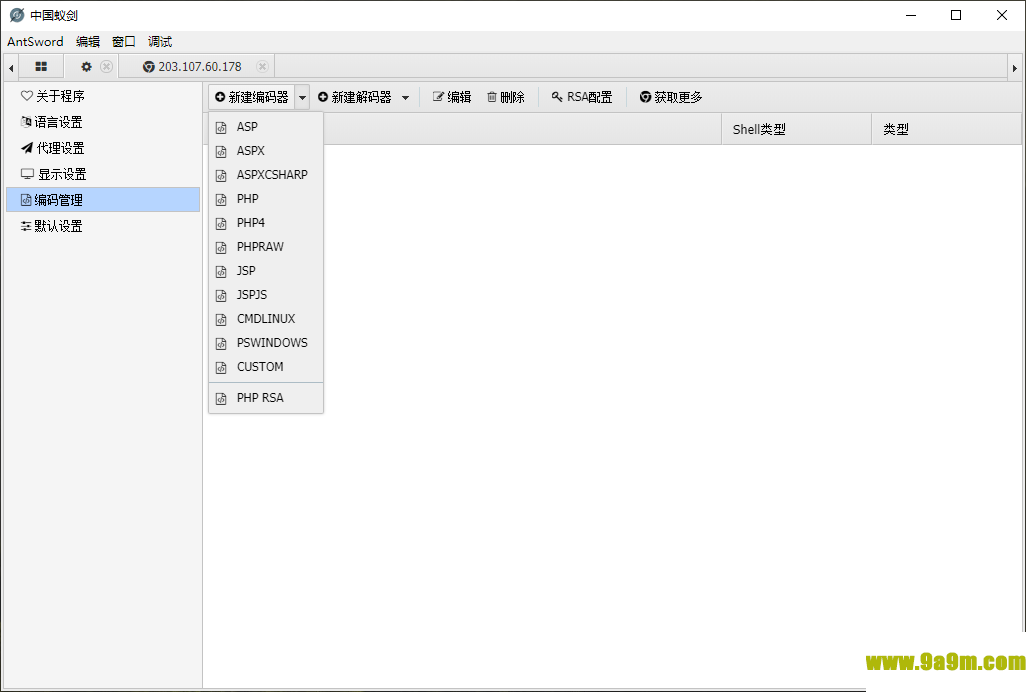
Task: Choose PSWINDOWS from the encoder menu
Action: pyautogui.click(x=266, y=343)
